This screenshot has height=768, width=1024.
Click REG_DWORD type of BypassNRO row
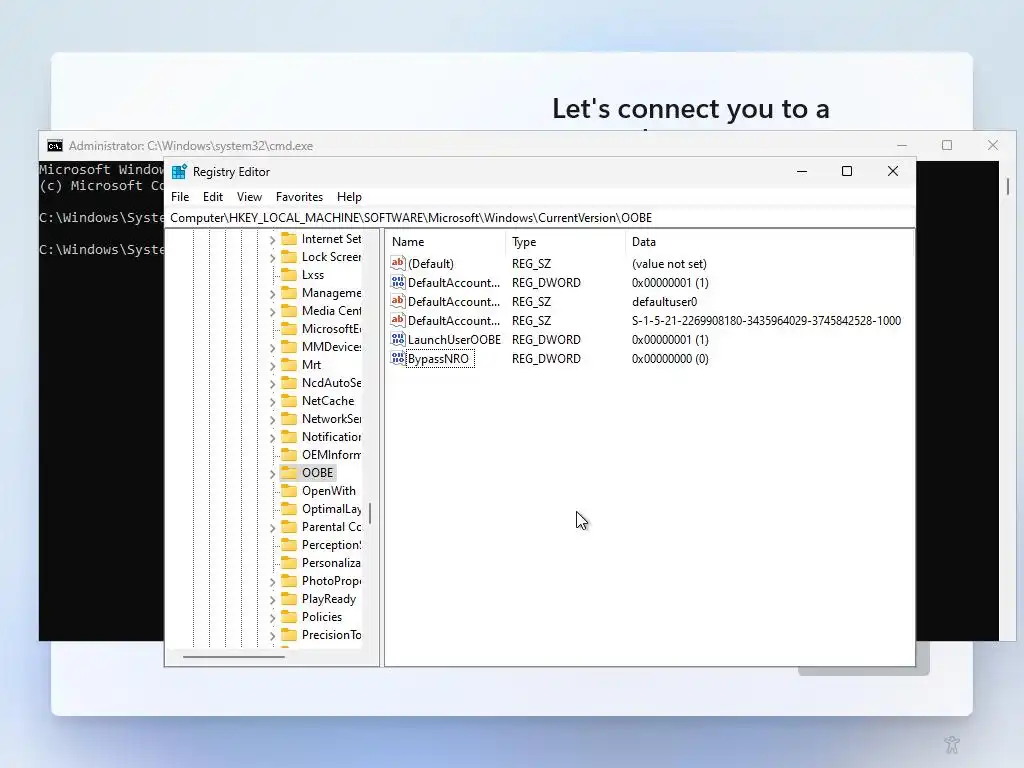[546, 359]
